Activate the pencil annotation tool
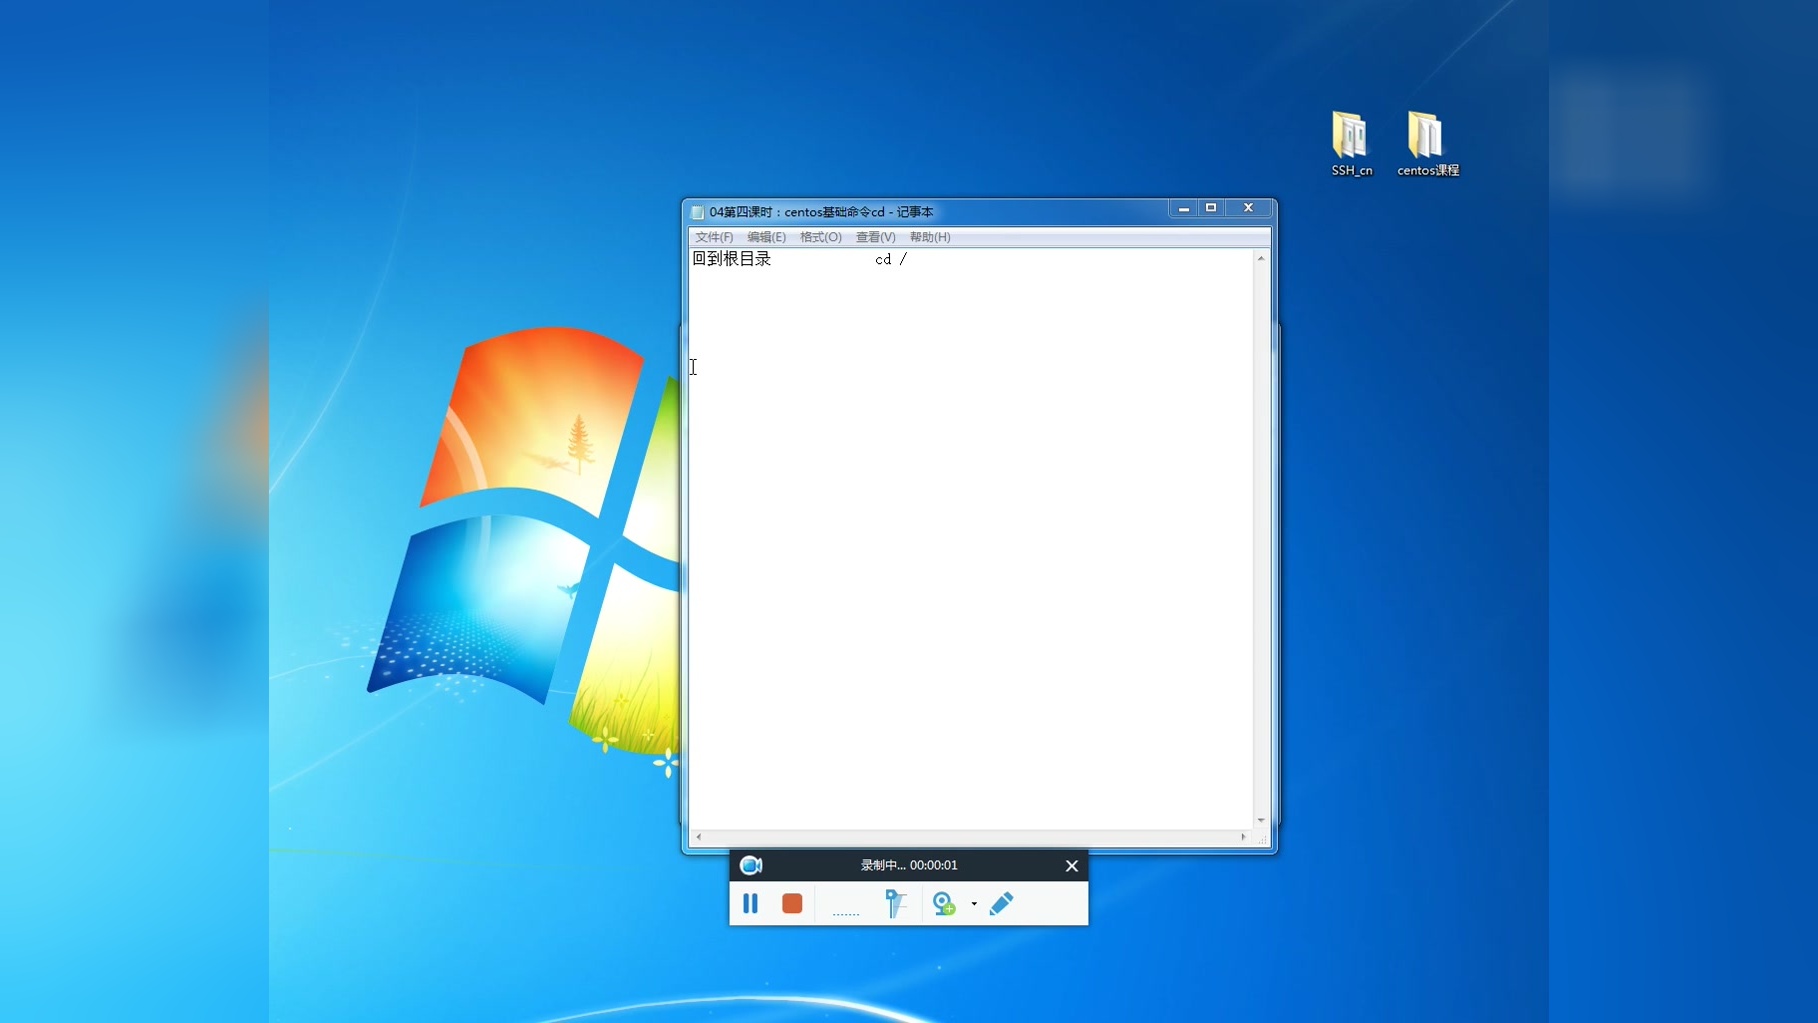 (x=1001, y=904)
